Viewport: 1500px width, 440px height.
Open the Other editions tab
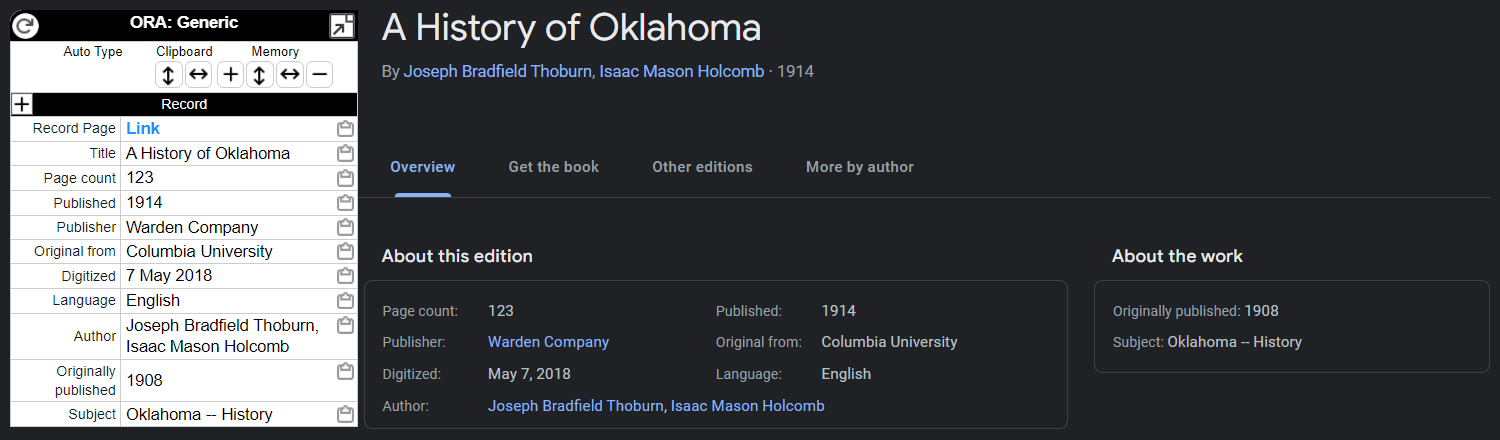pos(702,167)
